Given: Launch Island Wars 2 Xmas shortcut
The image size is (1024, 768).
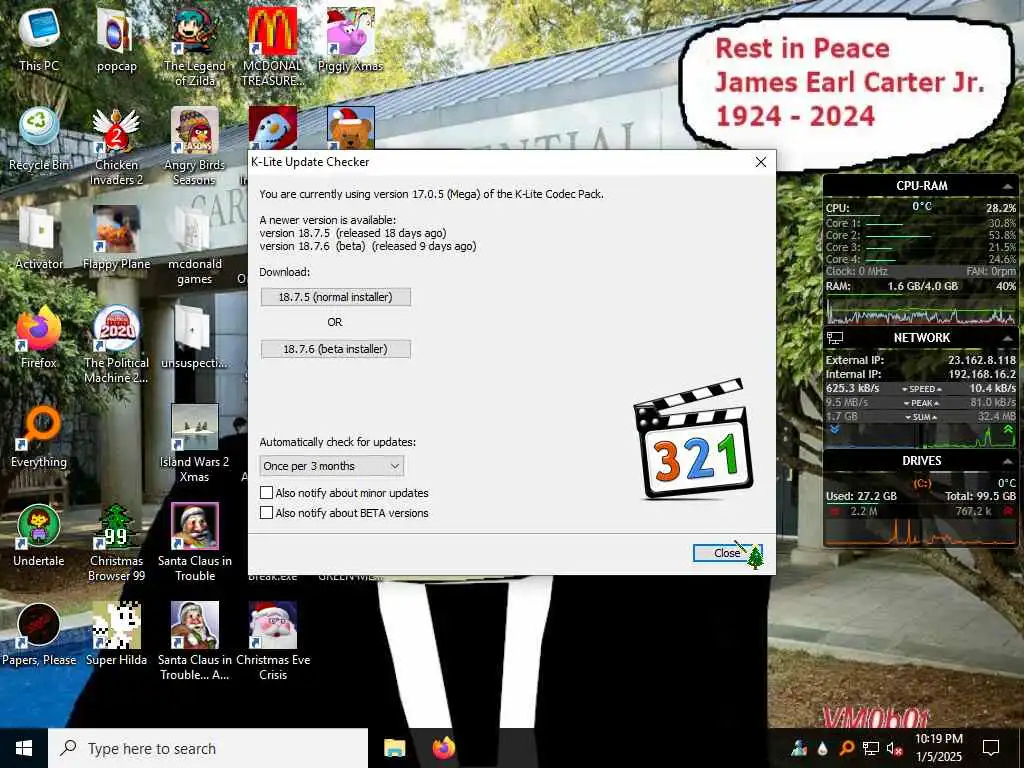Looking at the screenshot, I should pos(195,444).
